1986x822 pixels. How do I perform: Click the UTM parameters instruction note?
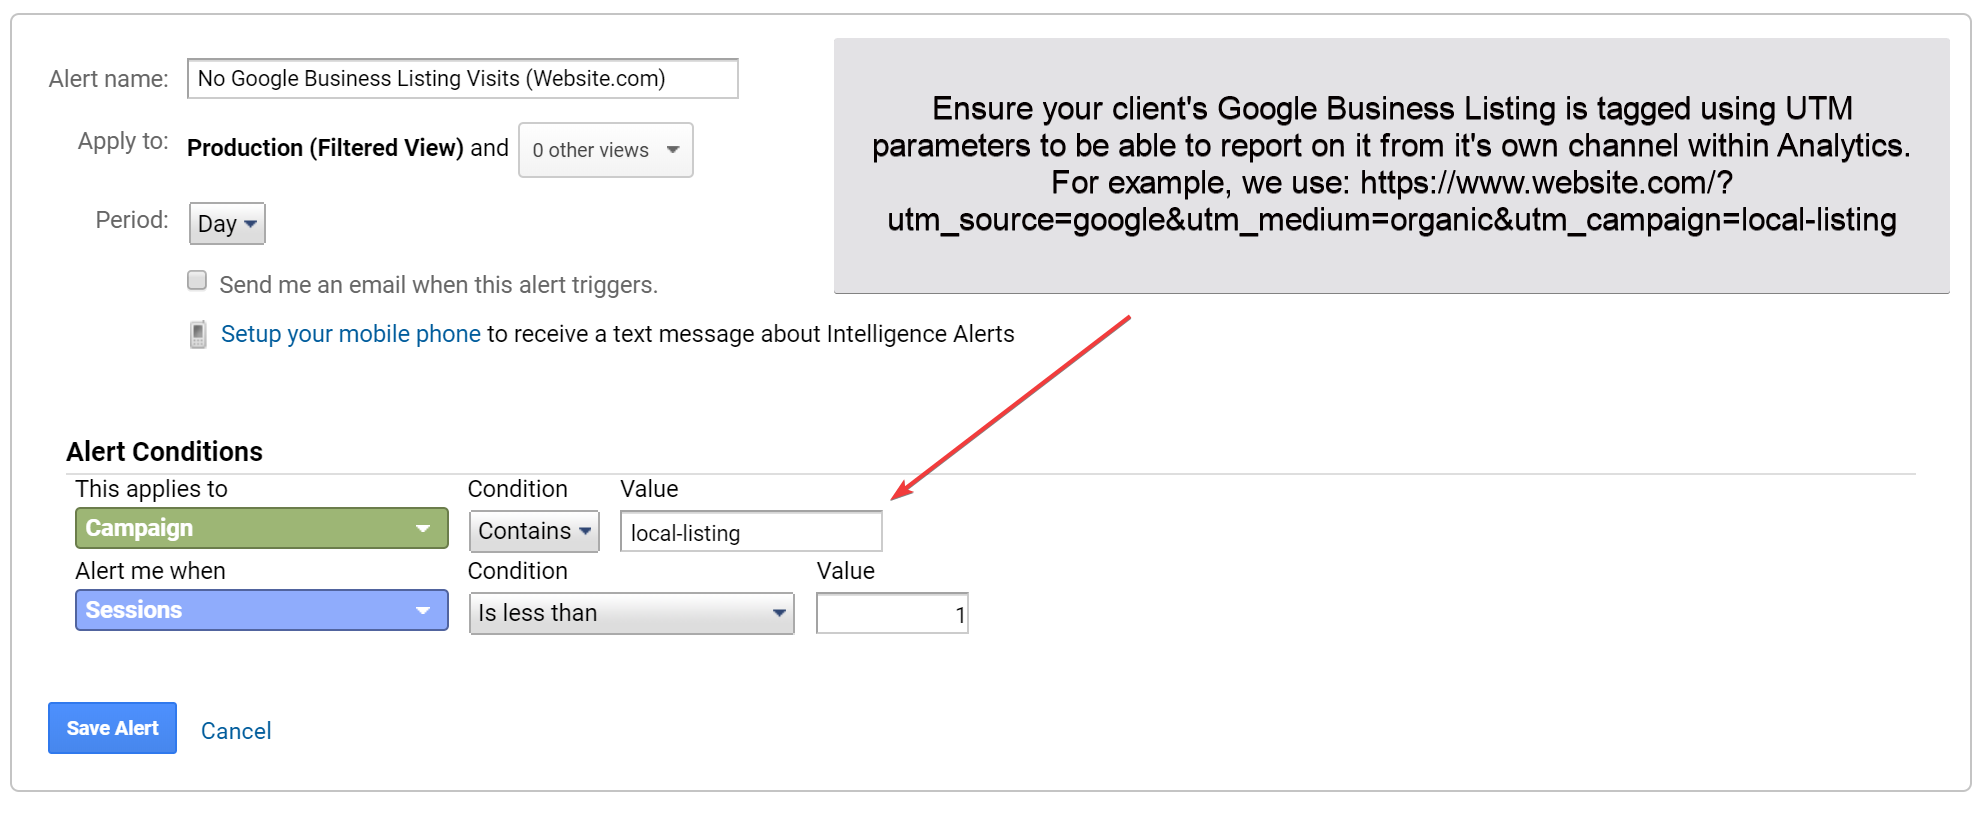(1392, 165)
